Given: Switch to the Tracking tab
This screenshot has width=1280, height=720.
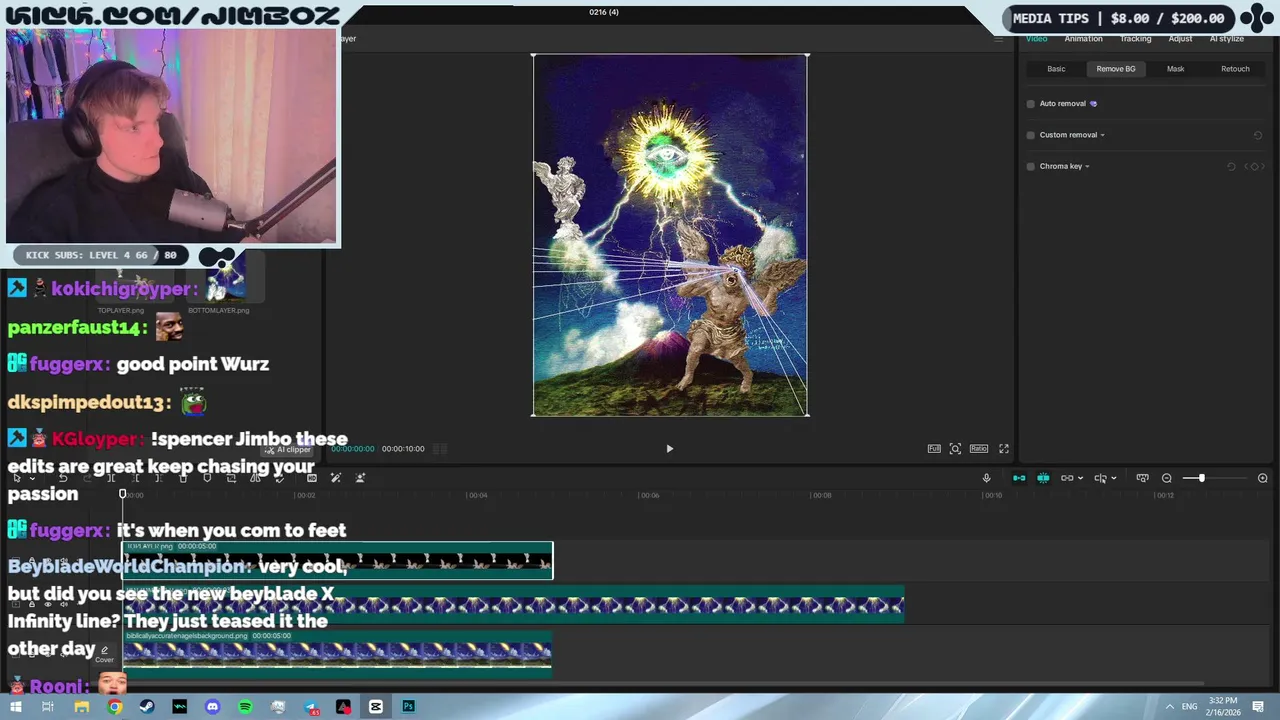Looking at the screenshot, I should point(1135,39).
